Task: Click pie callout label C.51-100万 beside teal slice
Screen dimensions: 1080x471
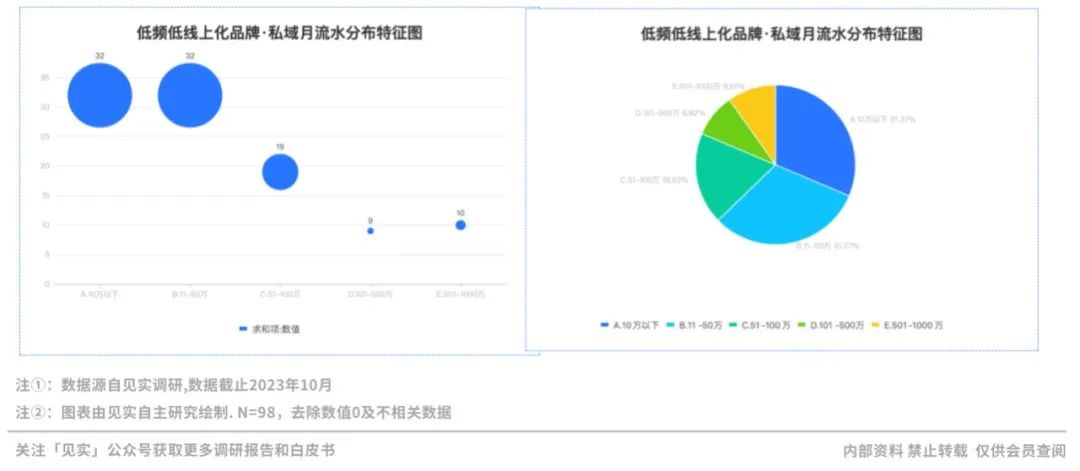Action: 654,180
